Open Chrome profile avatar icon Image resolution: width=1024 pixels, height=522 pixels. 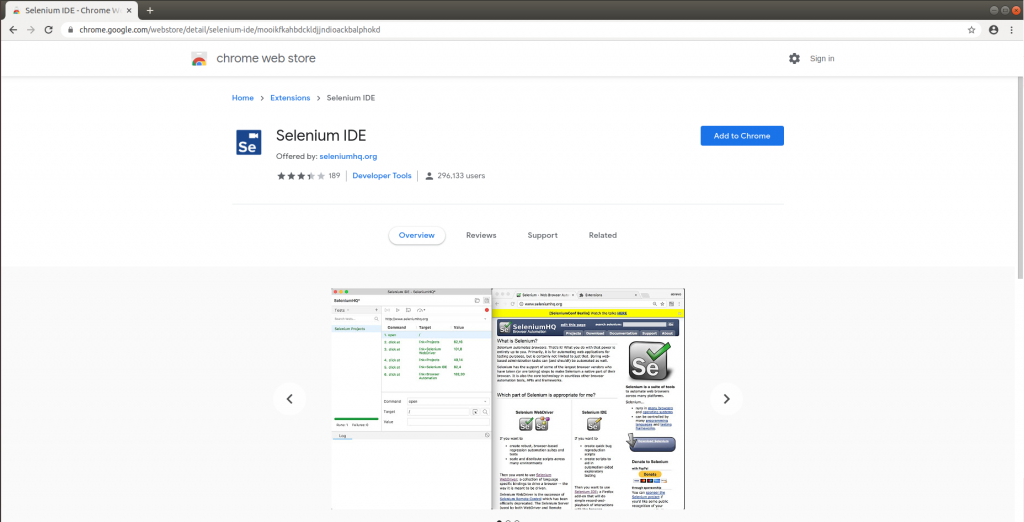coord(993,30)
